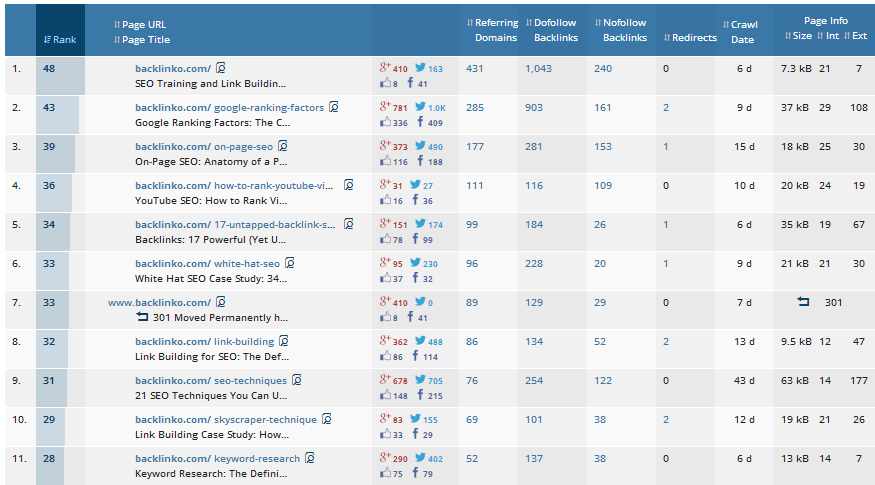Sort table by Rank column
875x485 pixels.
tap(60, 40)
